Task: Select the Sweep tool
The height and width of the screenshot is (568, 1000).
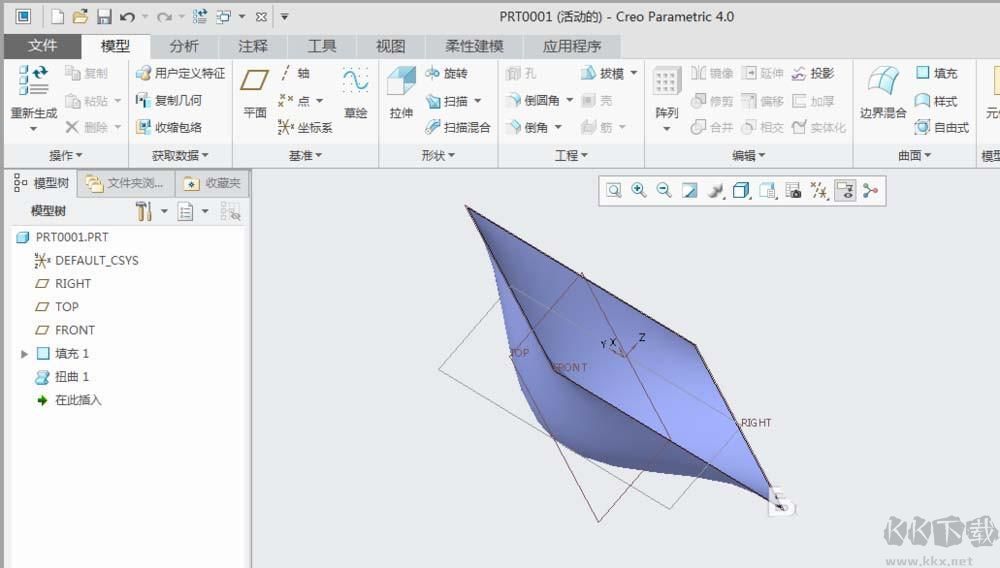Action: click(x=448, y=101)
